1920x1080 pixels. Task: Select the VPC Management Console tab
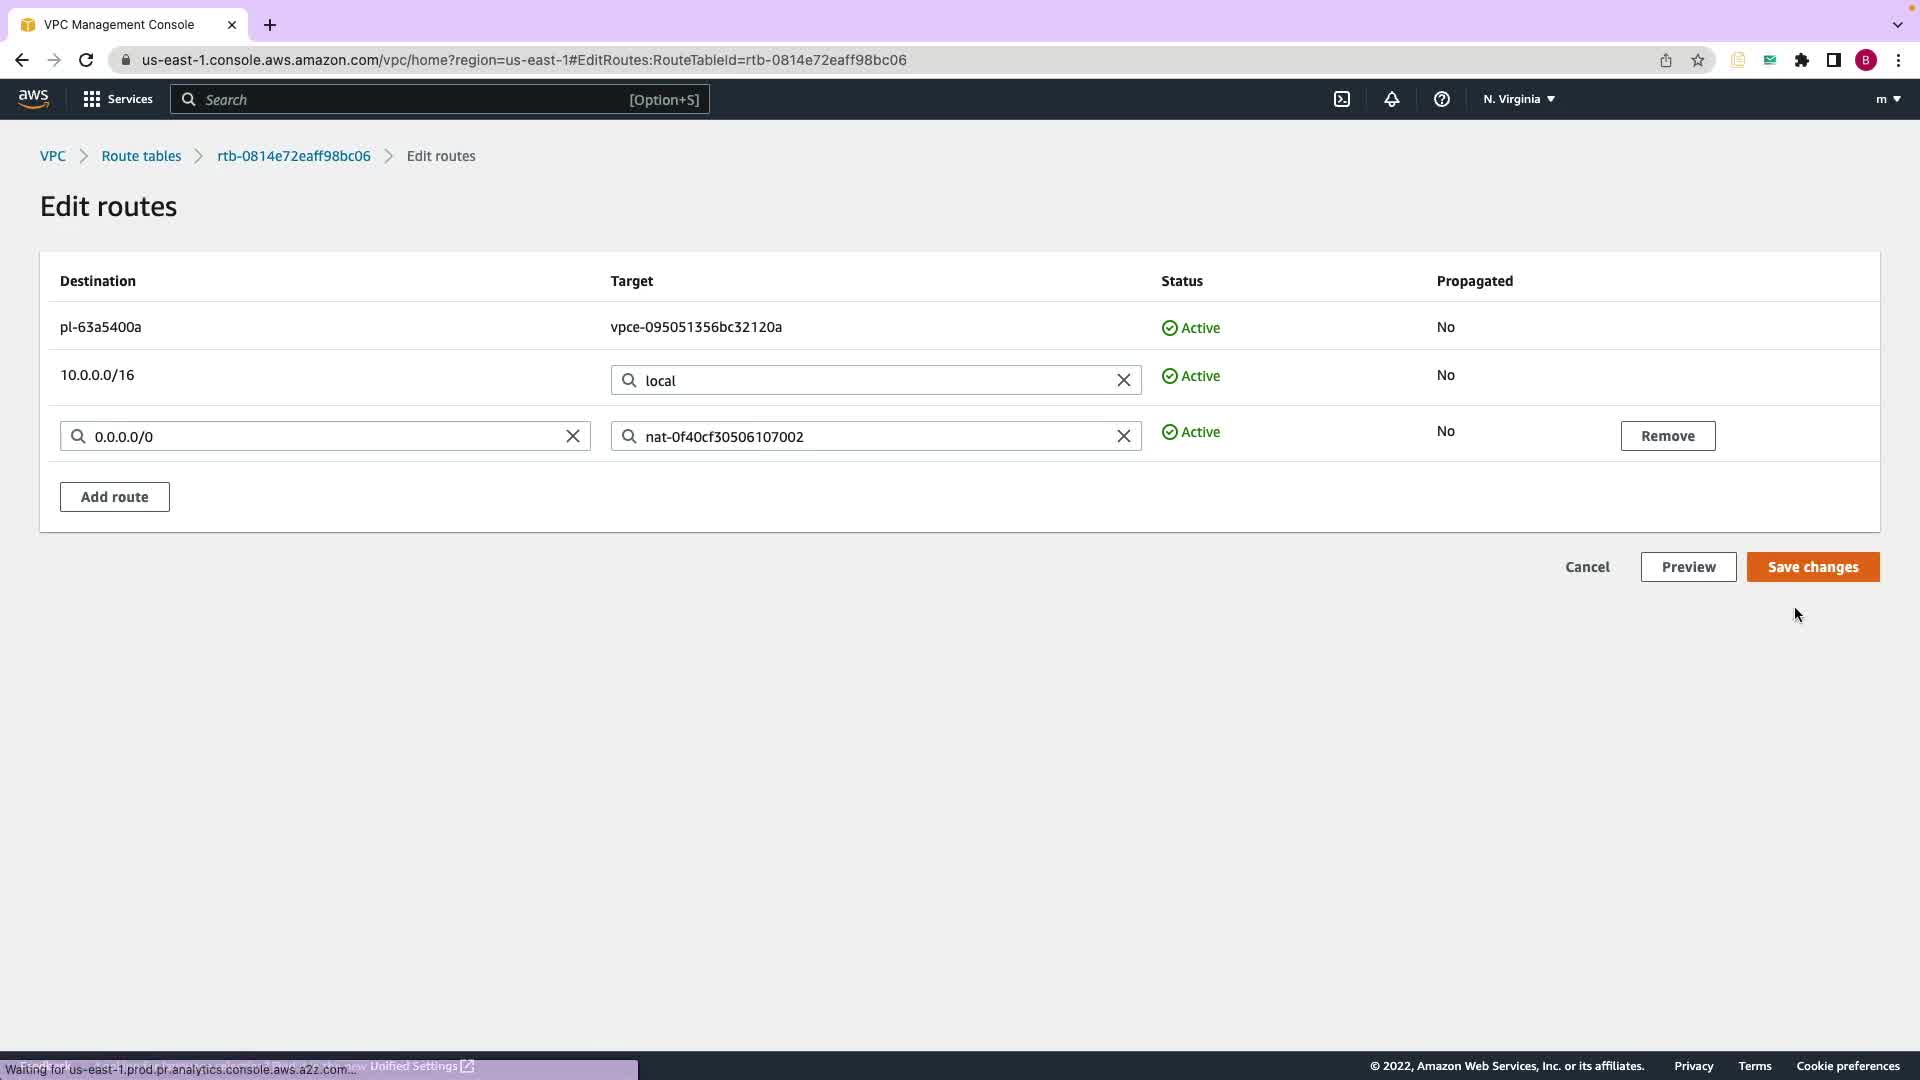click(119, 24)
